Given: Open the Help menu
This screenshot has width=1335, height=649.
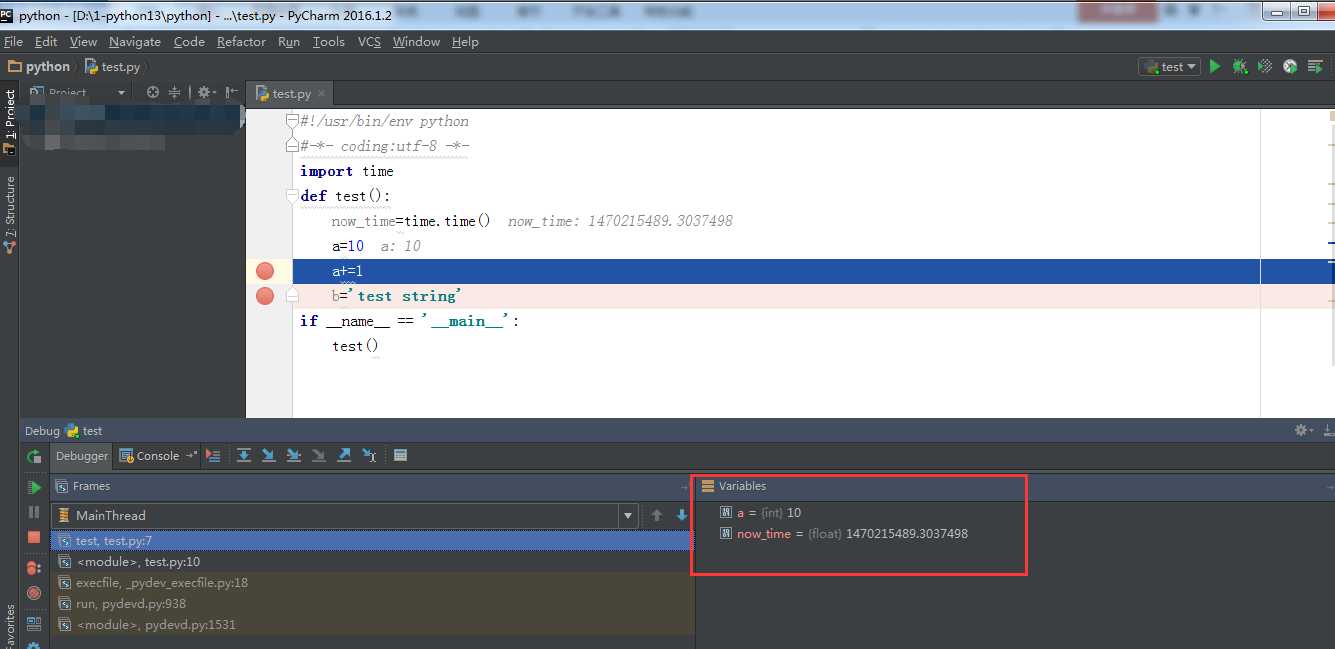Looking at the screenshot, I should [465, 42].
